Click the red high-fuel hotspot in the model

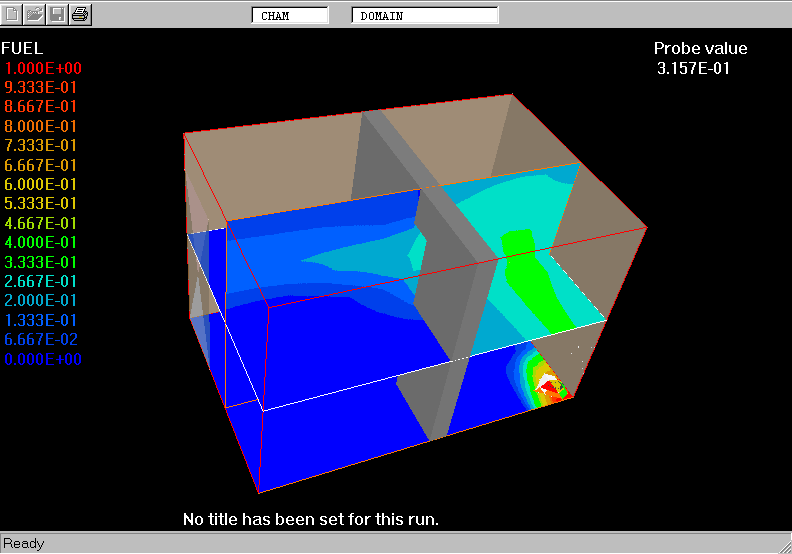click(549, 385)
